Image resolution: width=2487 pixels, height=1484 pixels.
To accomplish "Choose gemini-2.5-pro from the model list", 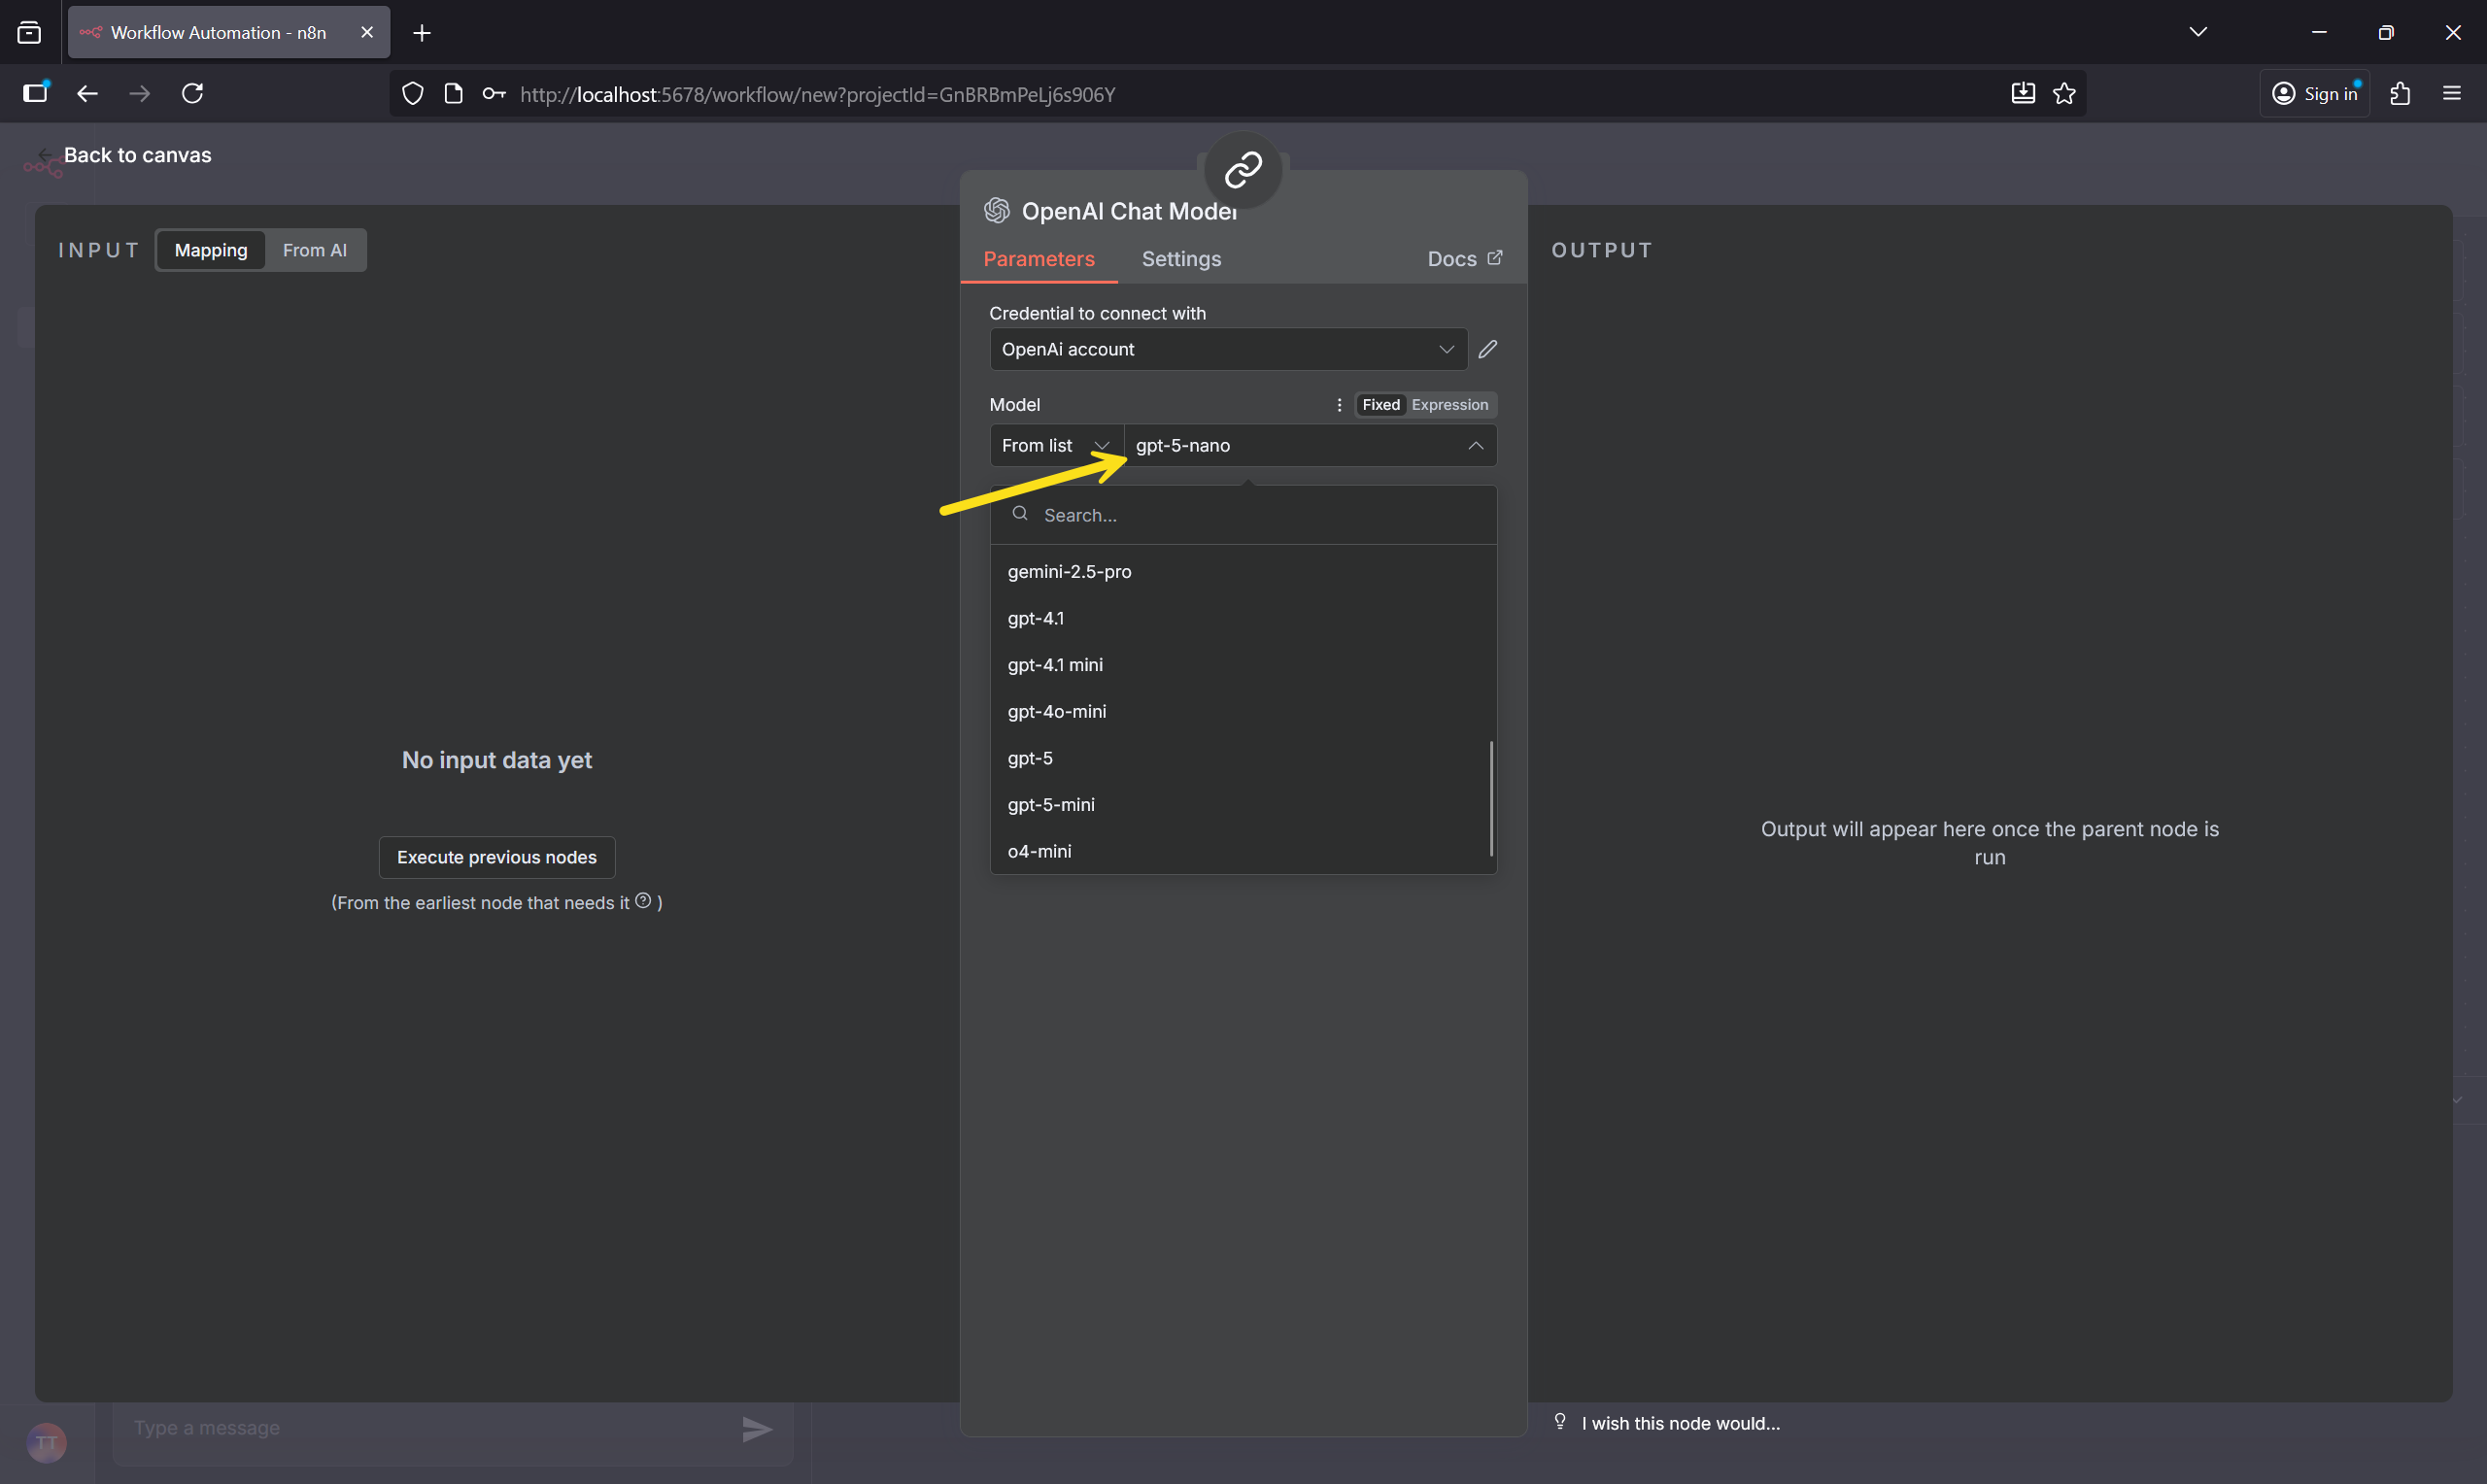I will tap(1243, 571).
